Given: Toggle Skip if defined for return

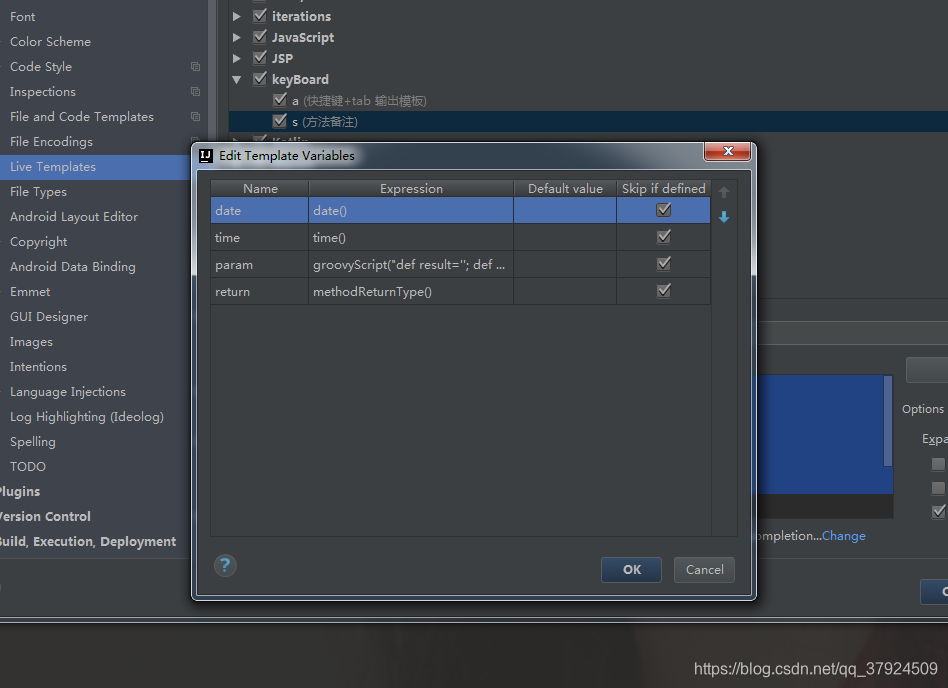Looking at the screenshot, I should [x=664, y=291].
